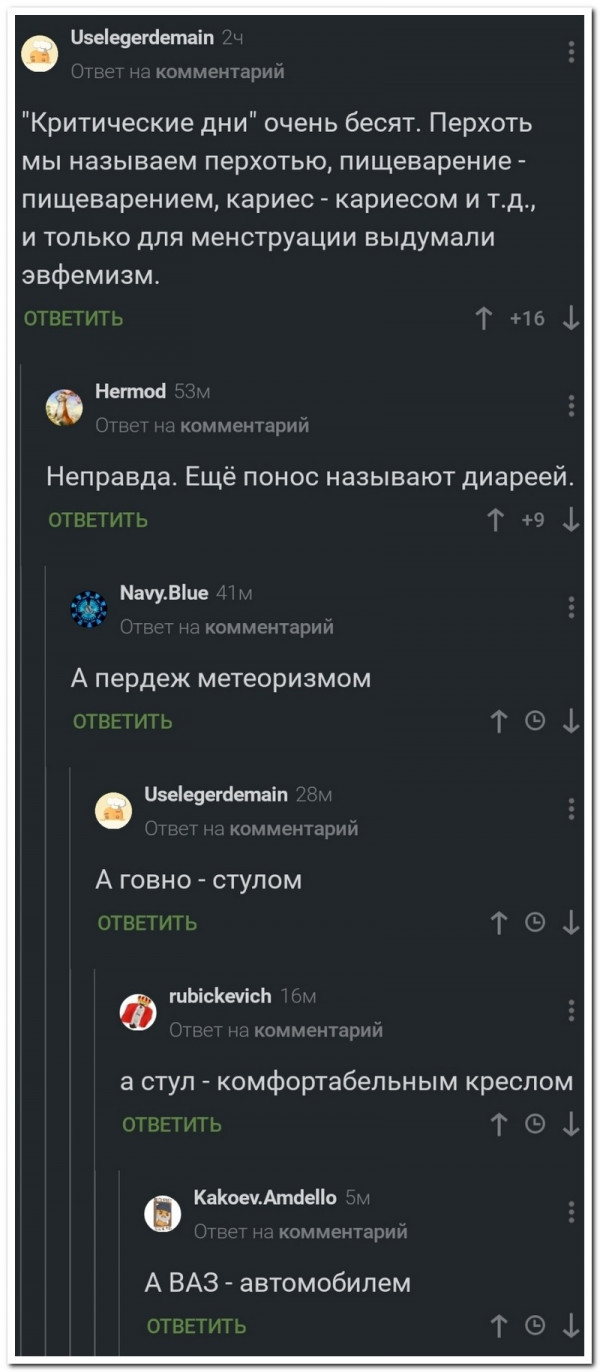Downvote Hermod's comment with +9 rating
The height and width of the screenshot is (1372, 600).
570,520
